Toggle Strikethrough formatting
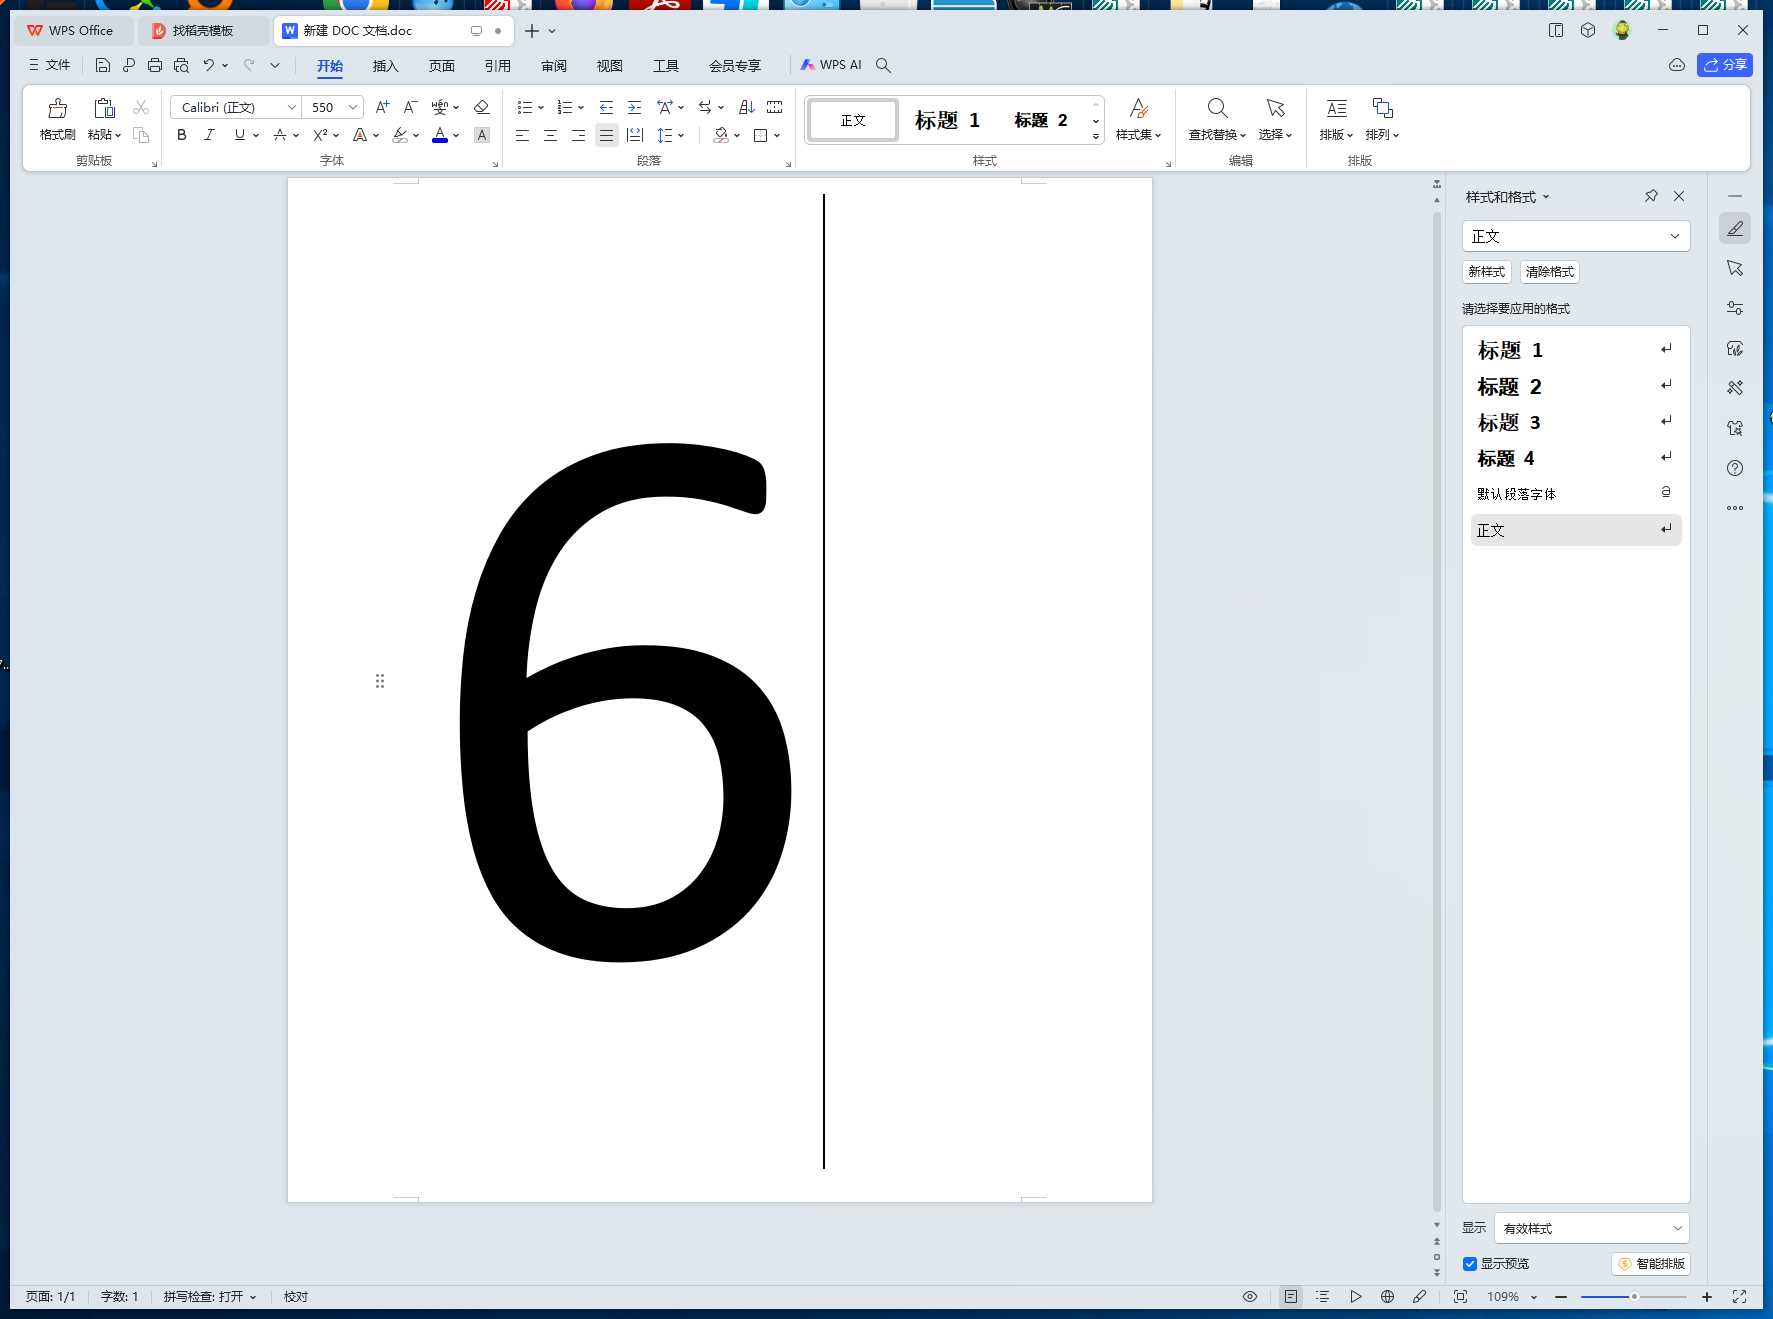This screenshot has height=1319, width=1773. coord(279,135)
